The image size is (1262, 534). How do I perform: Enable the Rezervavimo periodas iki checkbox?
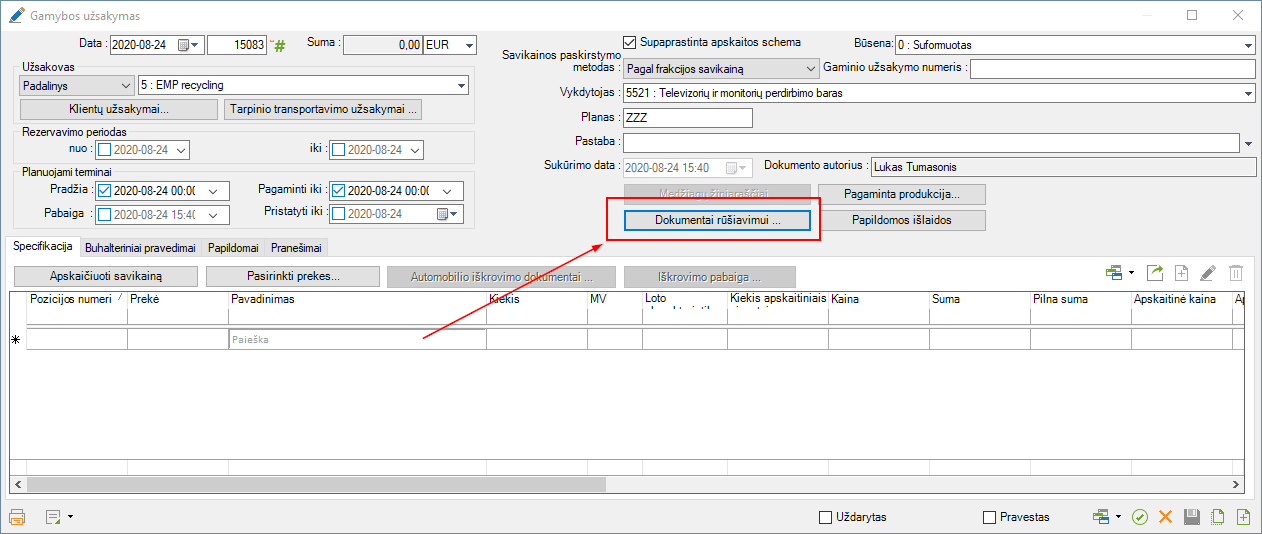[x=338, y=150]
